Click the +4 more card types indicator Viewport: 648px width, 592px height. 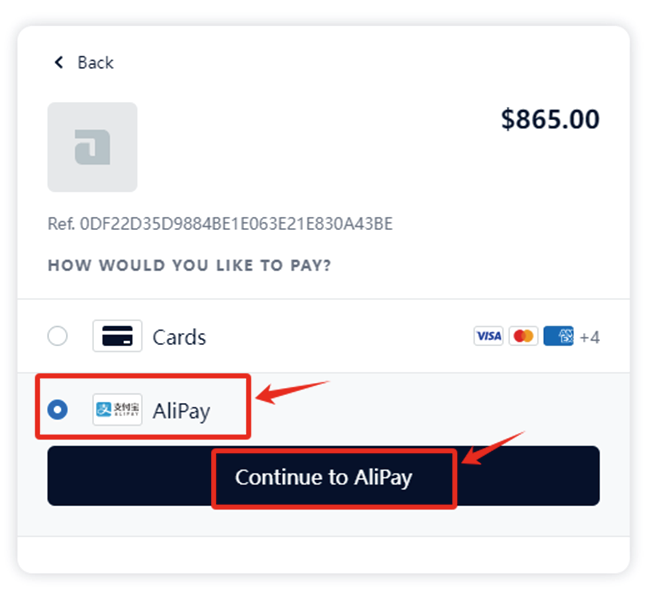tap(590, 337)
